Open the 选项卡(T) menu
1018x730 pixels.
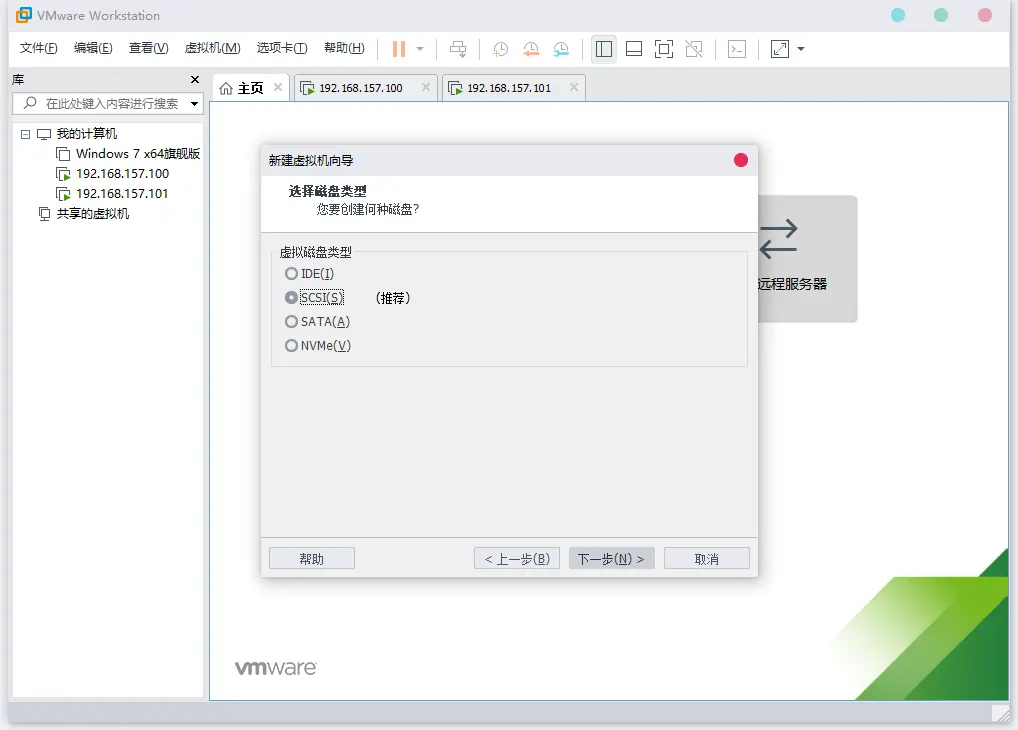click(x=282, y=48)
